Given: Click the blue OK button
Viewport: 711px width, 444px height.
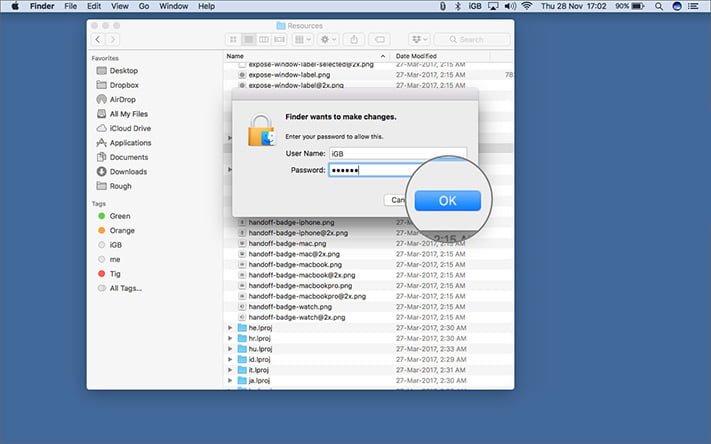Looking at the screenshot, I should coord(448,200).
